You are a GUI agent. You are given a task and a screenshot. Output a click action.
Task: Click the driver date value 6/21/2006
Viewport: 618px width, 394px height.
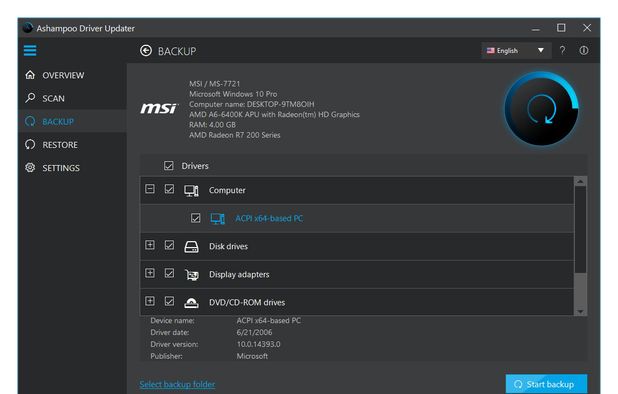[x=254, y=332]
